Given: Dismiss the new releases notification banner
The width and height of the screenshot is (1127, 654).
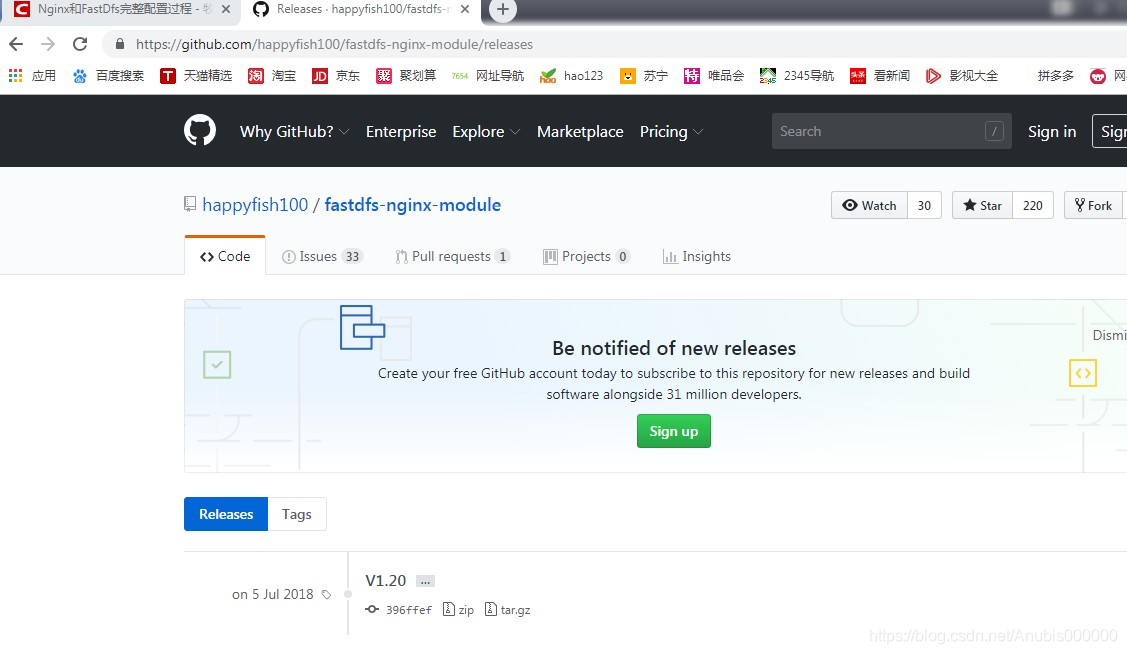Looking at the screenshot, I should [x=1109, y=335].
